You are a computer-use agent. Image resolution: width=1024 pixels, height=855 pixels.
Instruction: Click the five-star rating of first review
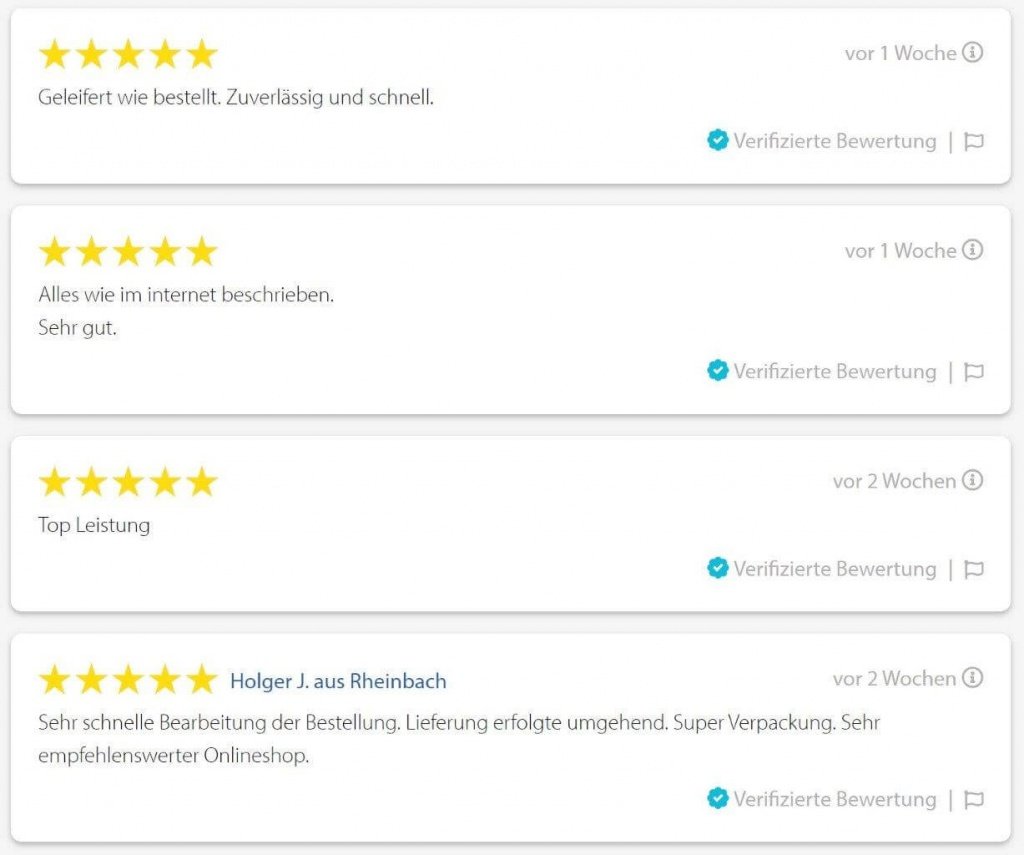pos(128,54)
